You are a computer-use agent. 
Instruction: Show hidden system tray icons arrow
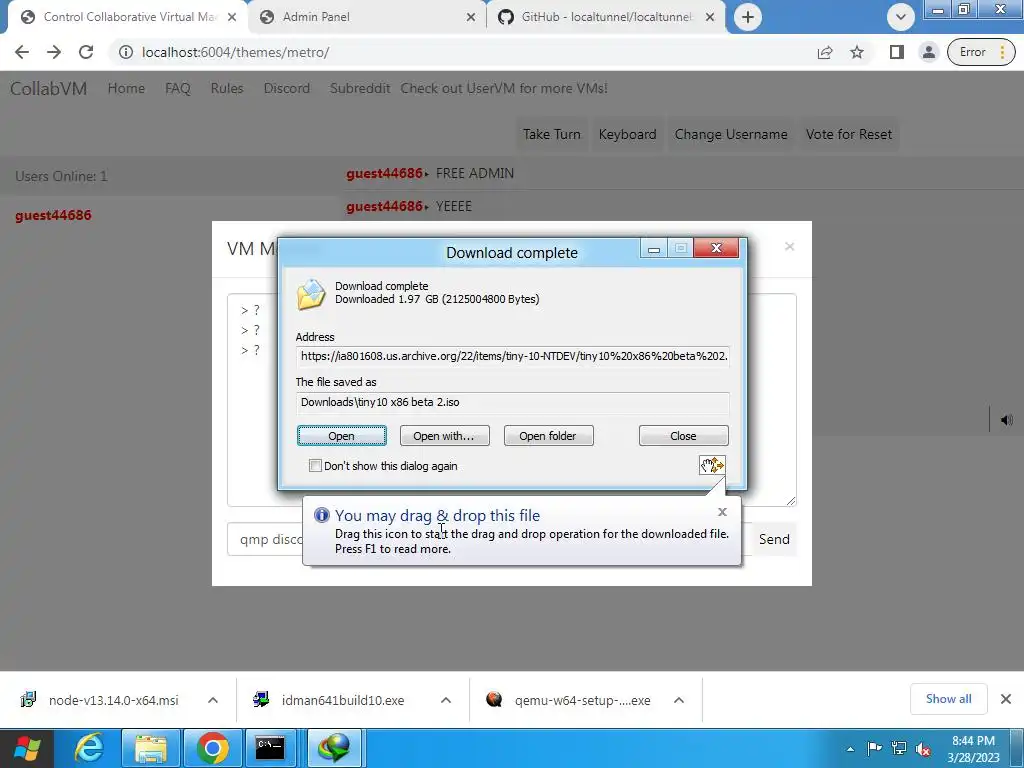pyautogui.click(x=850, y=750)
